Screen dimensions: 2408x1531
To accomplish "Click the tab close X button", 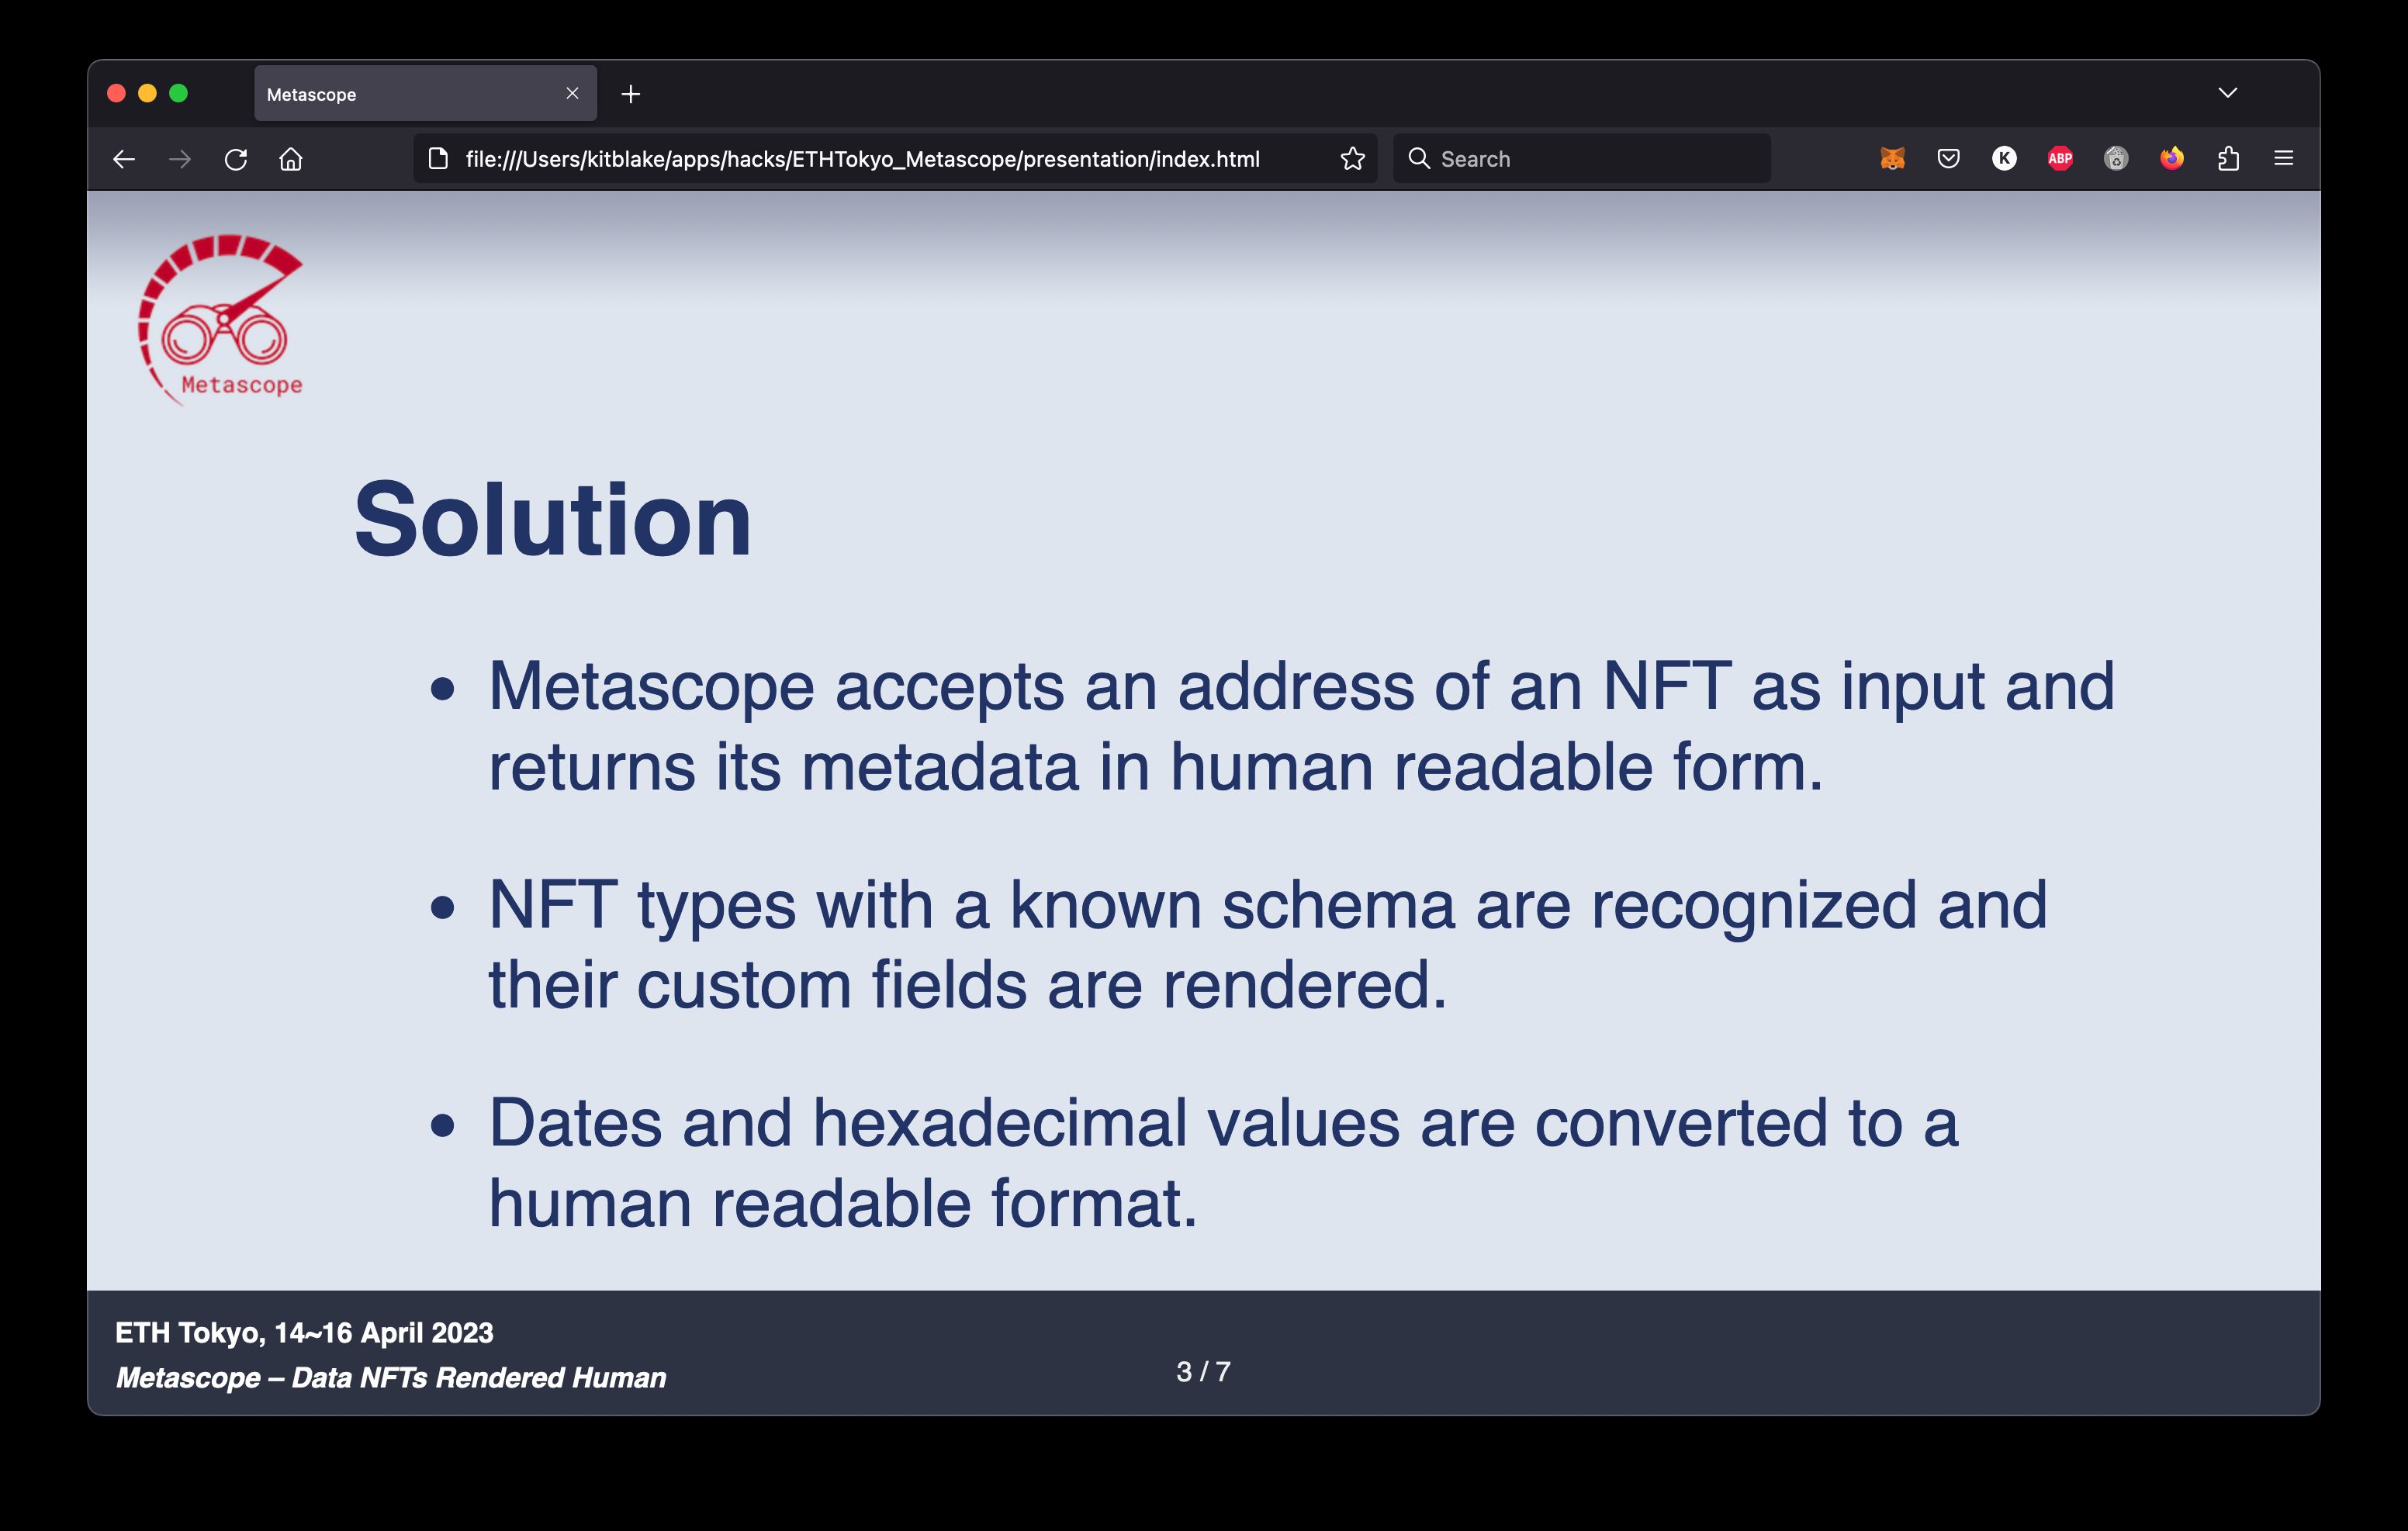I will click(569, 95).
